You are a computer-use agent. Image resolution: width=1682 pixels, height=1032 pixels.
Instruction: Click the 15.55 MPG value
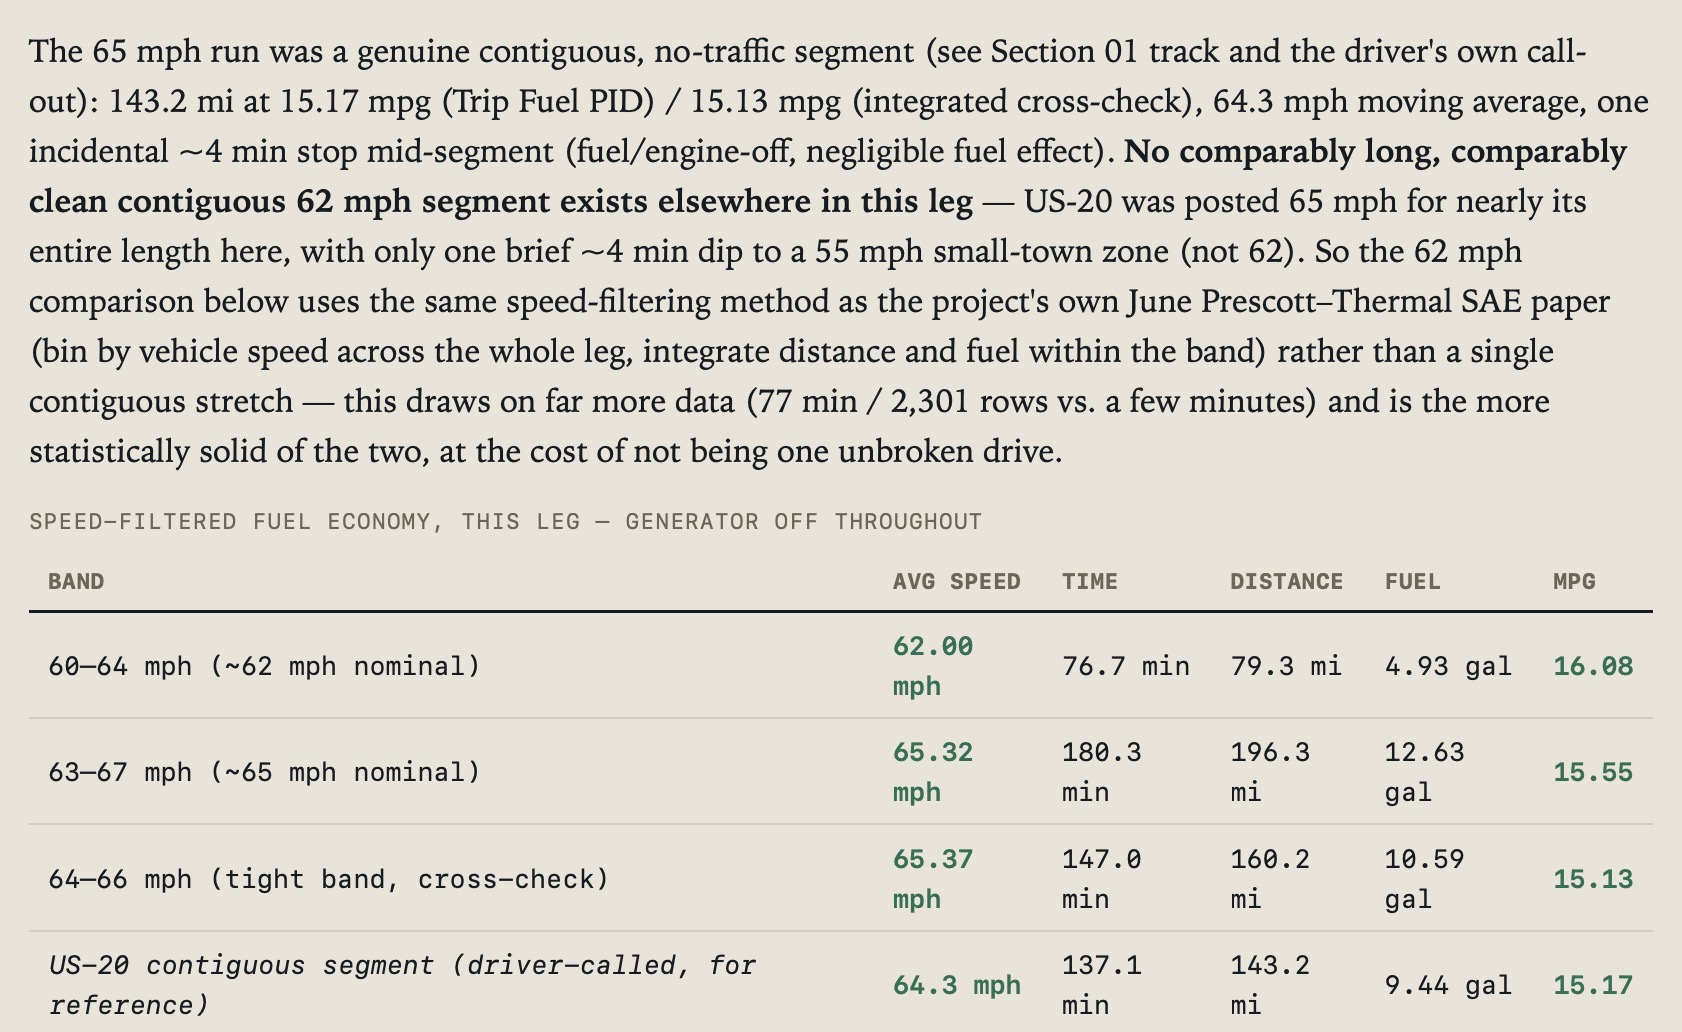[x=1592, y=772]
